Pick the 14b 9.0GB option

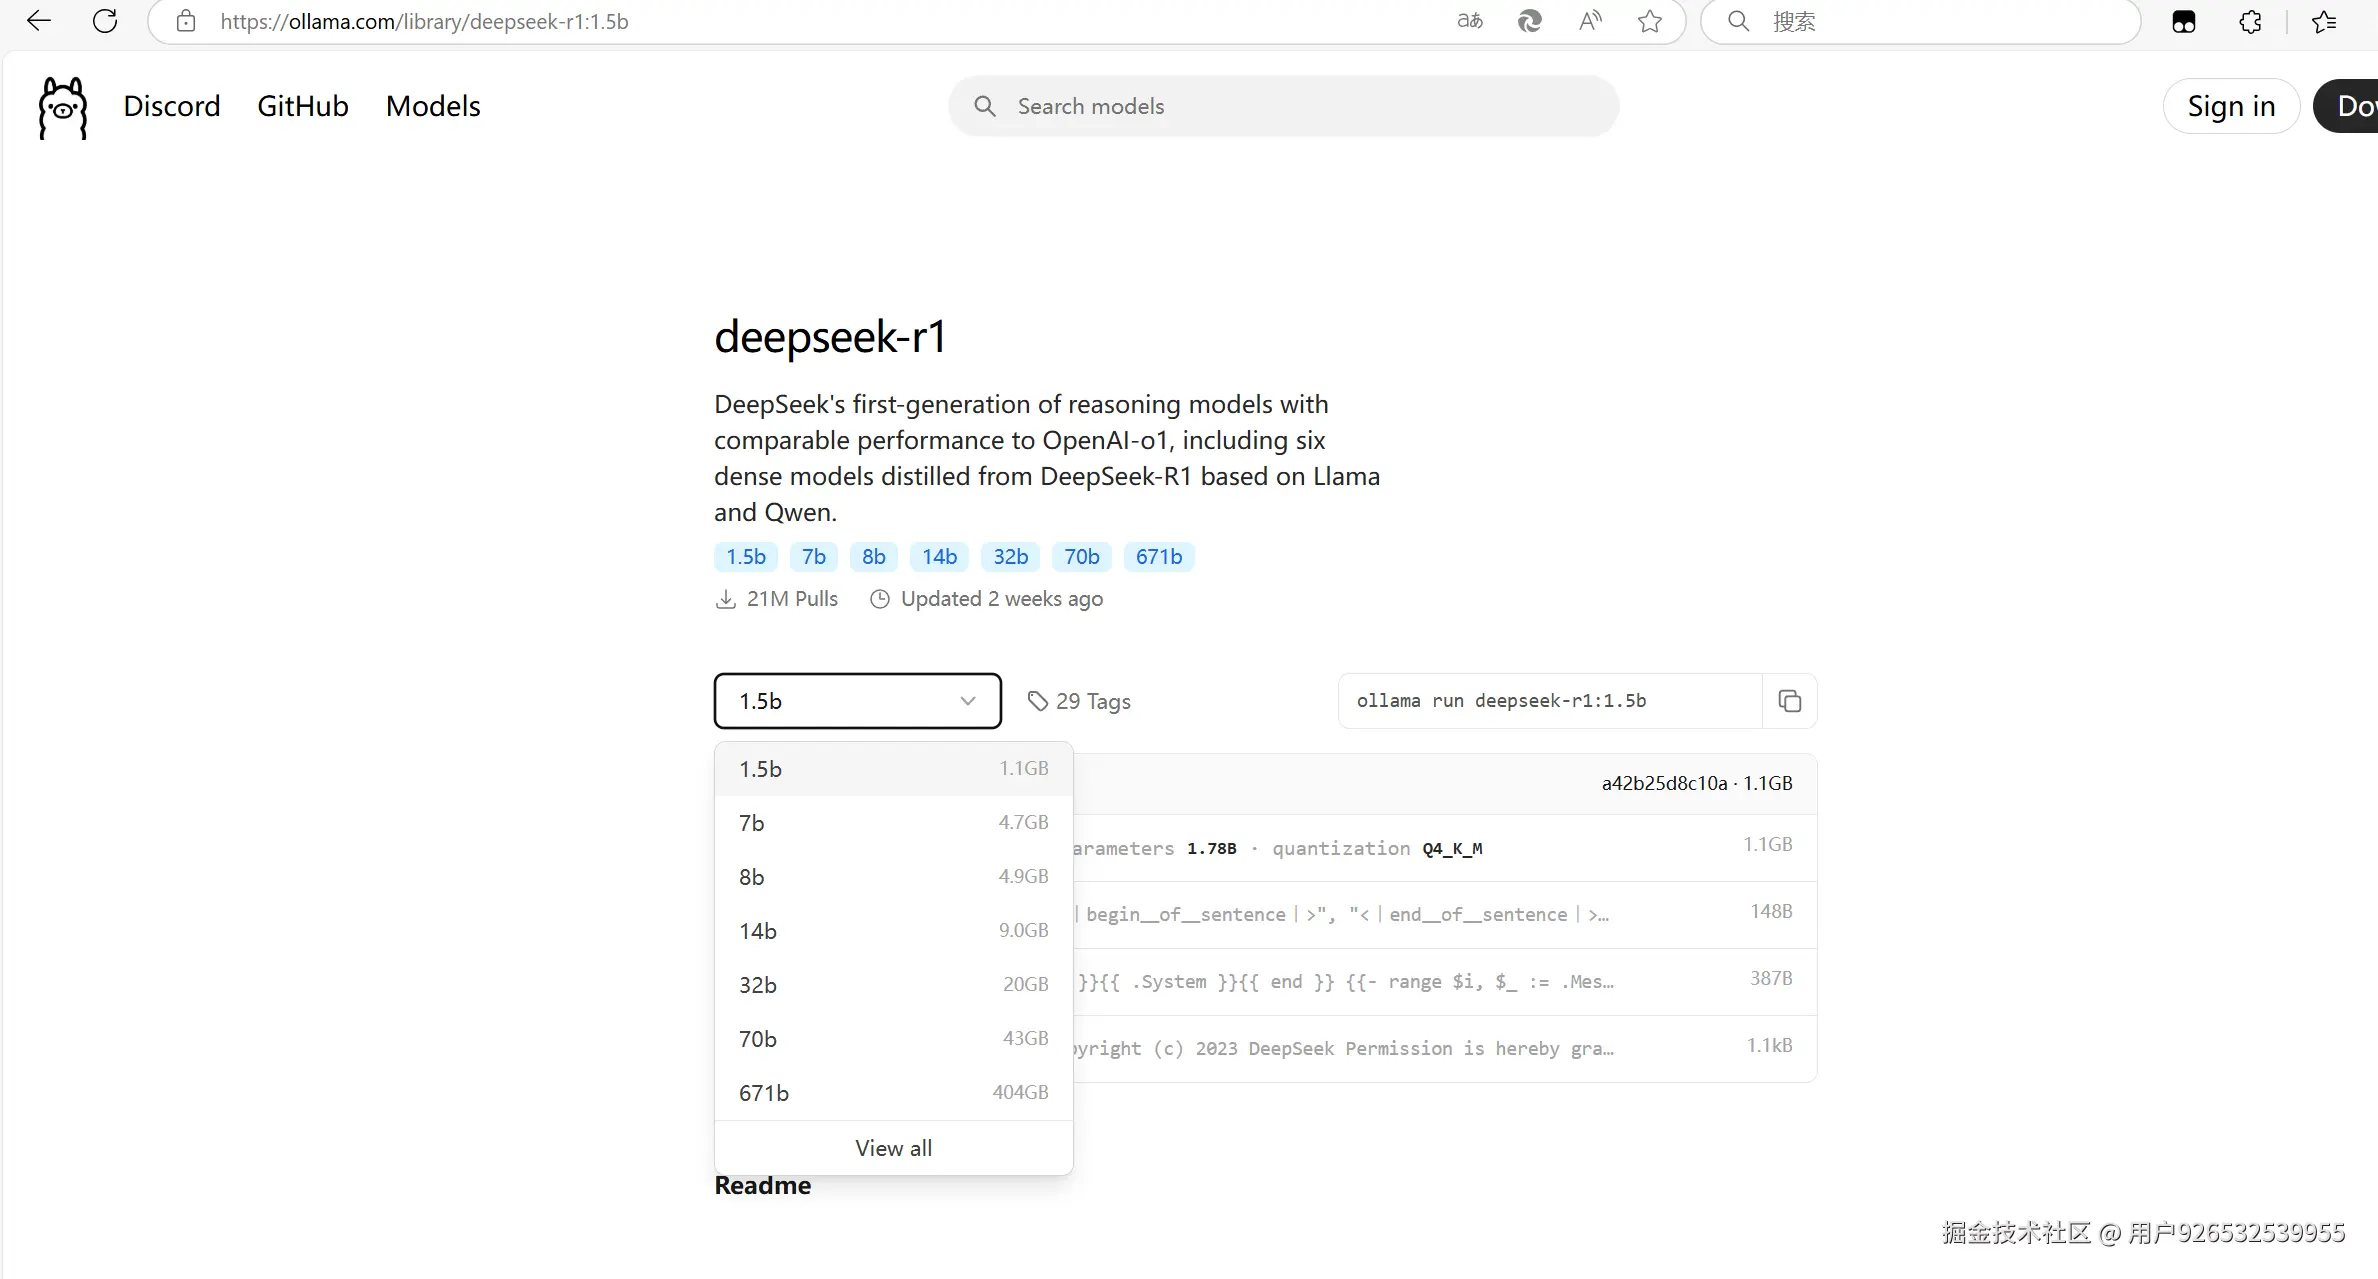893,931
